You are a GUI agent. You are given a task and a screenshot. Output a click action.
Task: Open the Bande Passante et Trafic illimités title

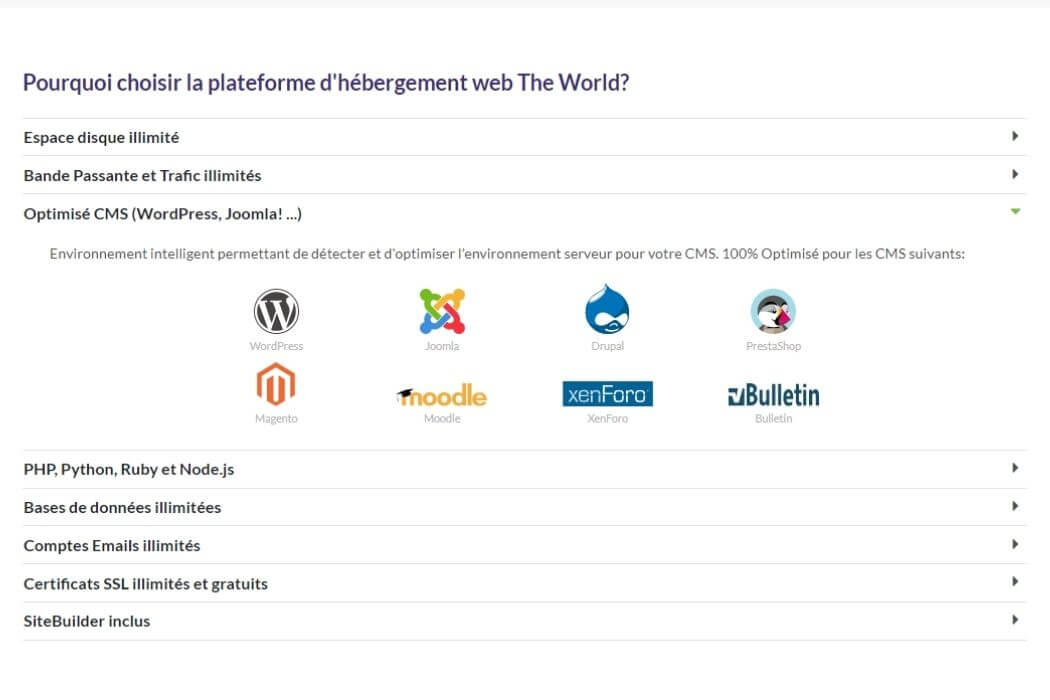[142, 176]
